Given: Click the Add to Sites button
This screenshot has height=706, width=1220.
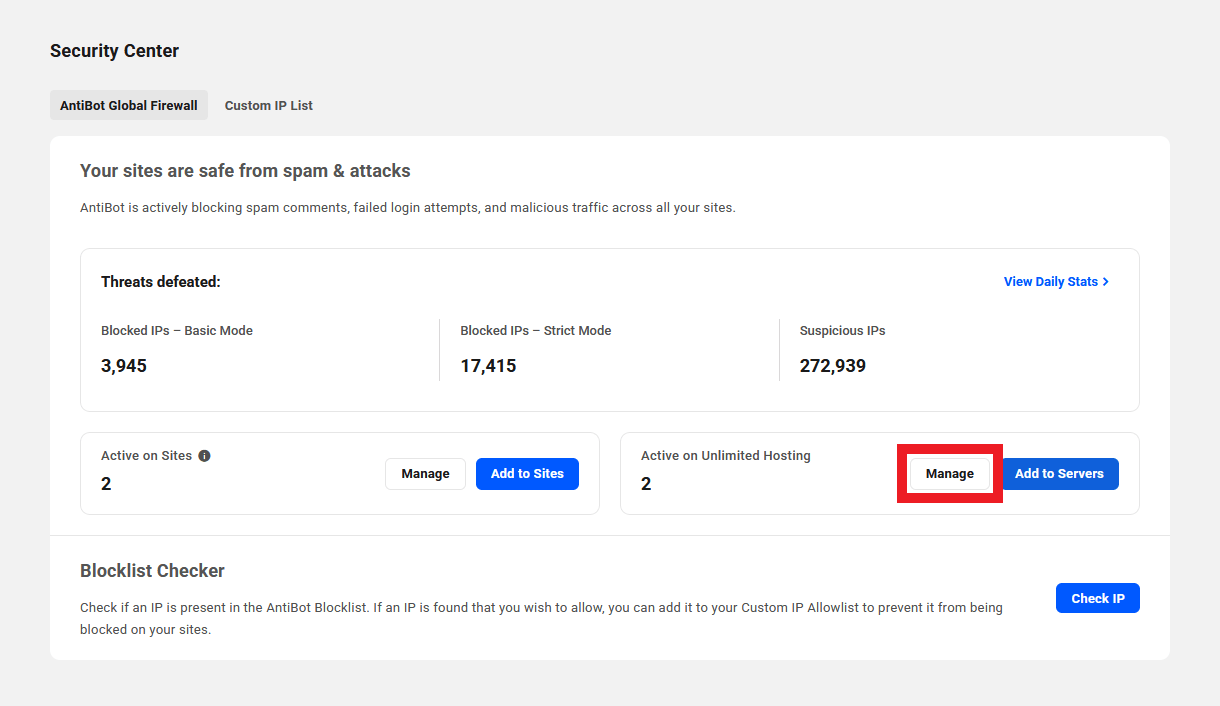Looking at the screenshot, I should [527, 474].
